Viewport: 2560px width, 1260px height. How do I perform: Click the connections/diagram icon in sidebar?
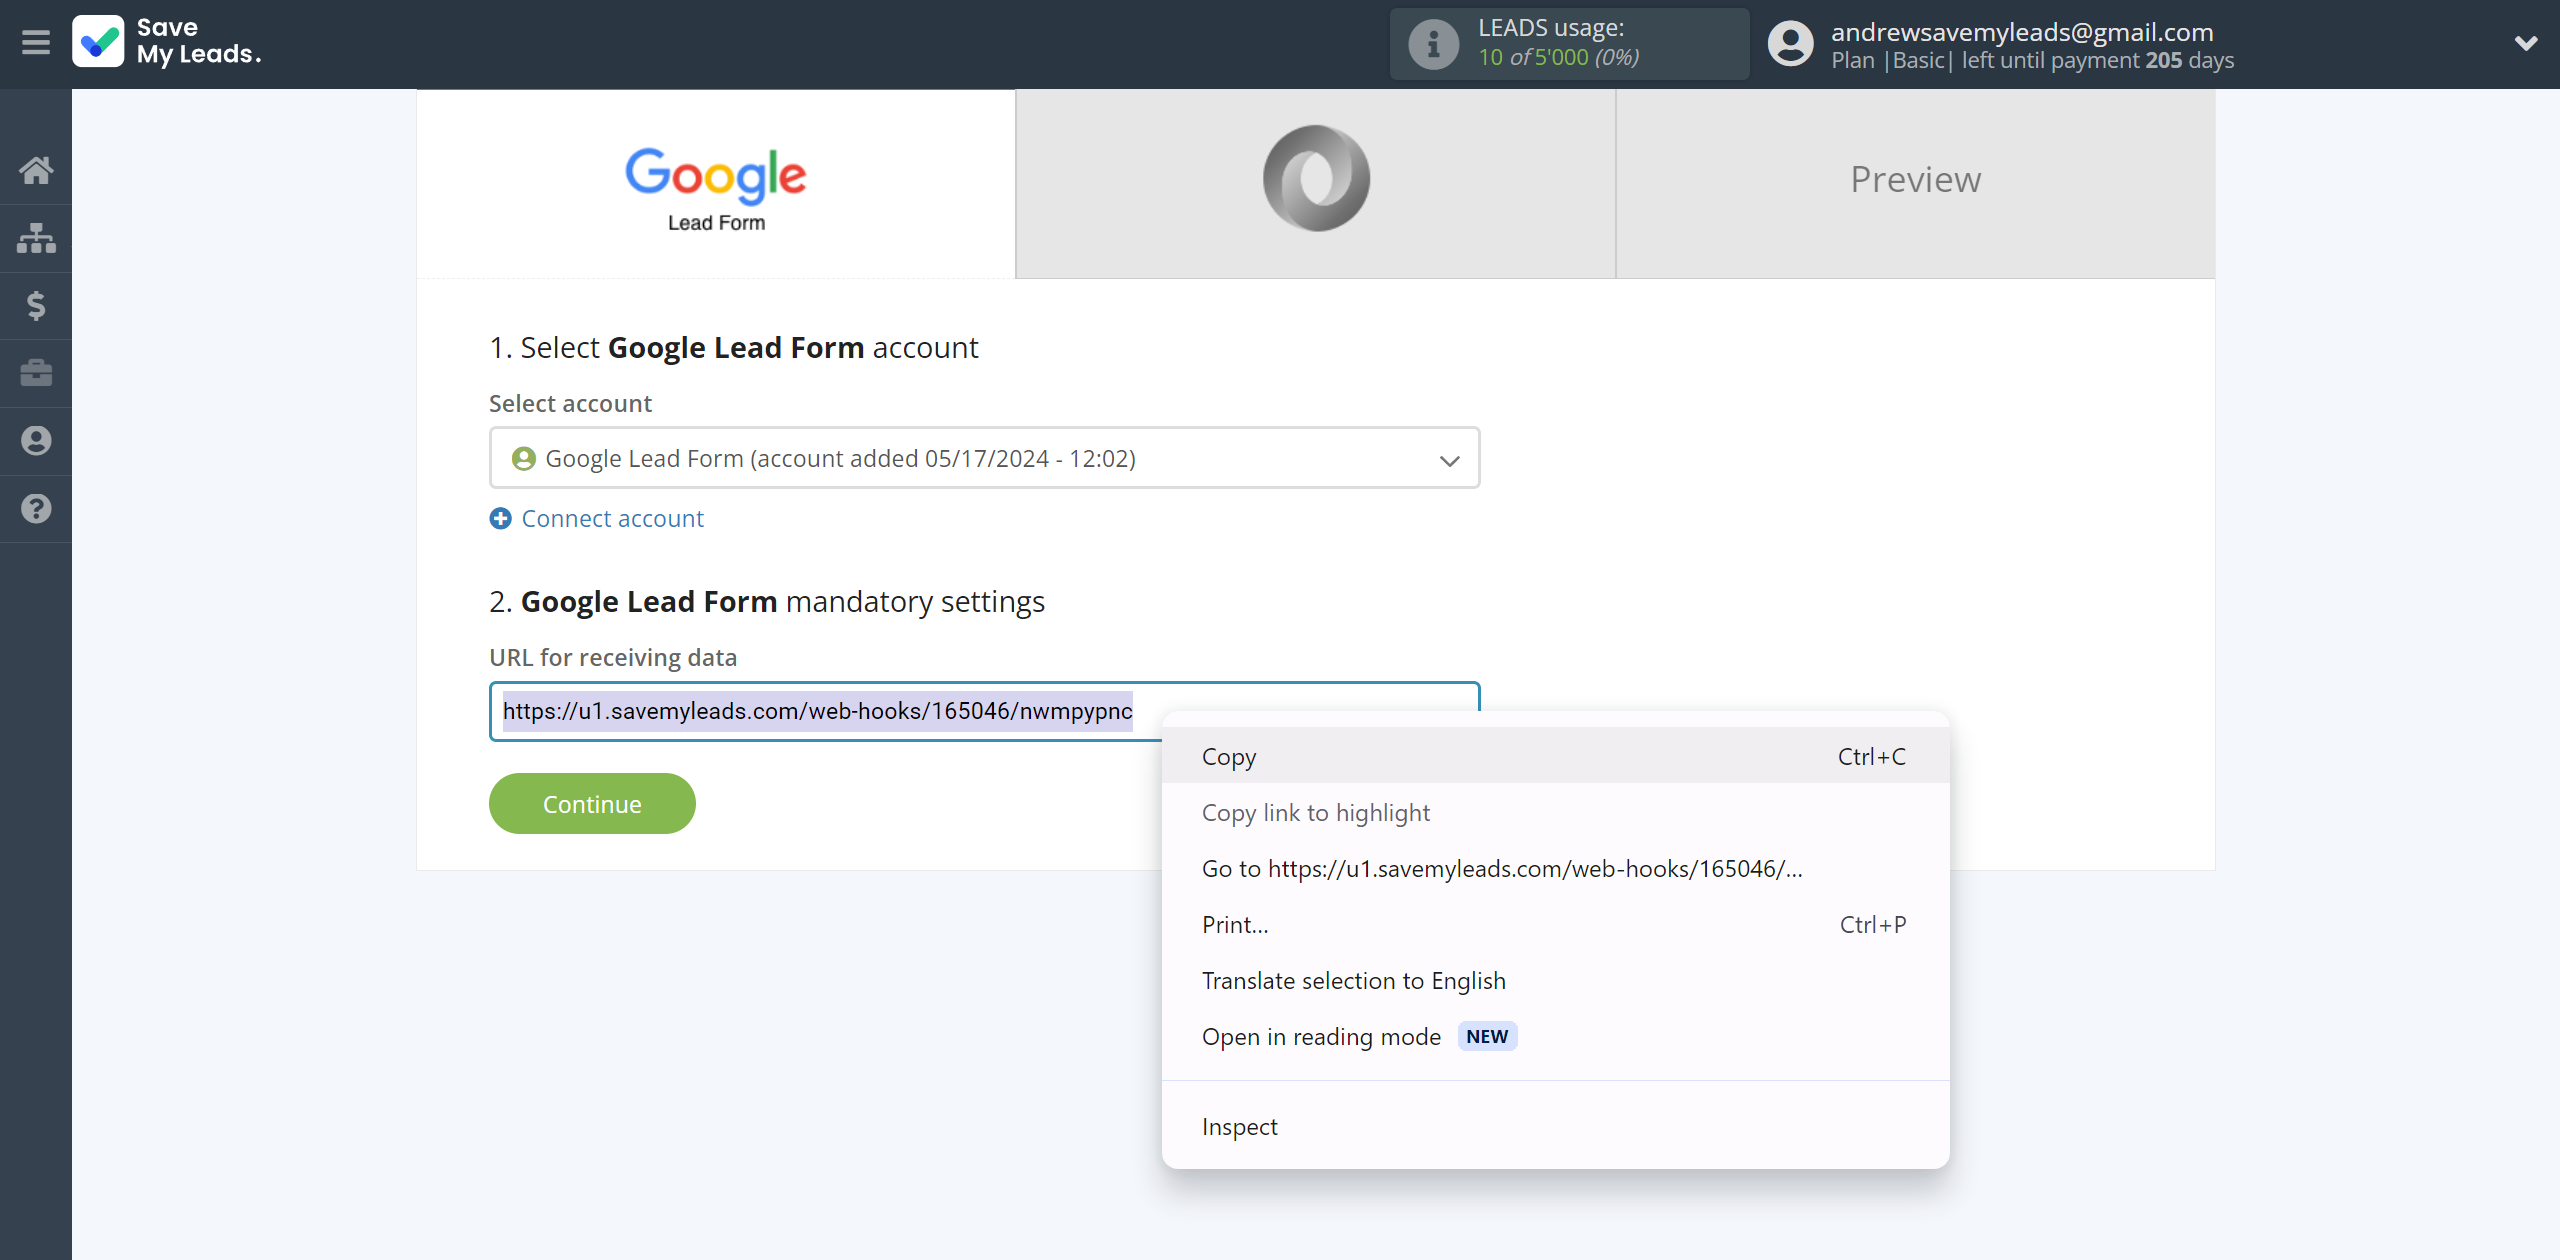(38, 237)
